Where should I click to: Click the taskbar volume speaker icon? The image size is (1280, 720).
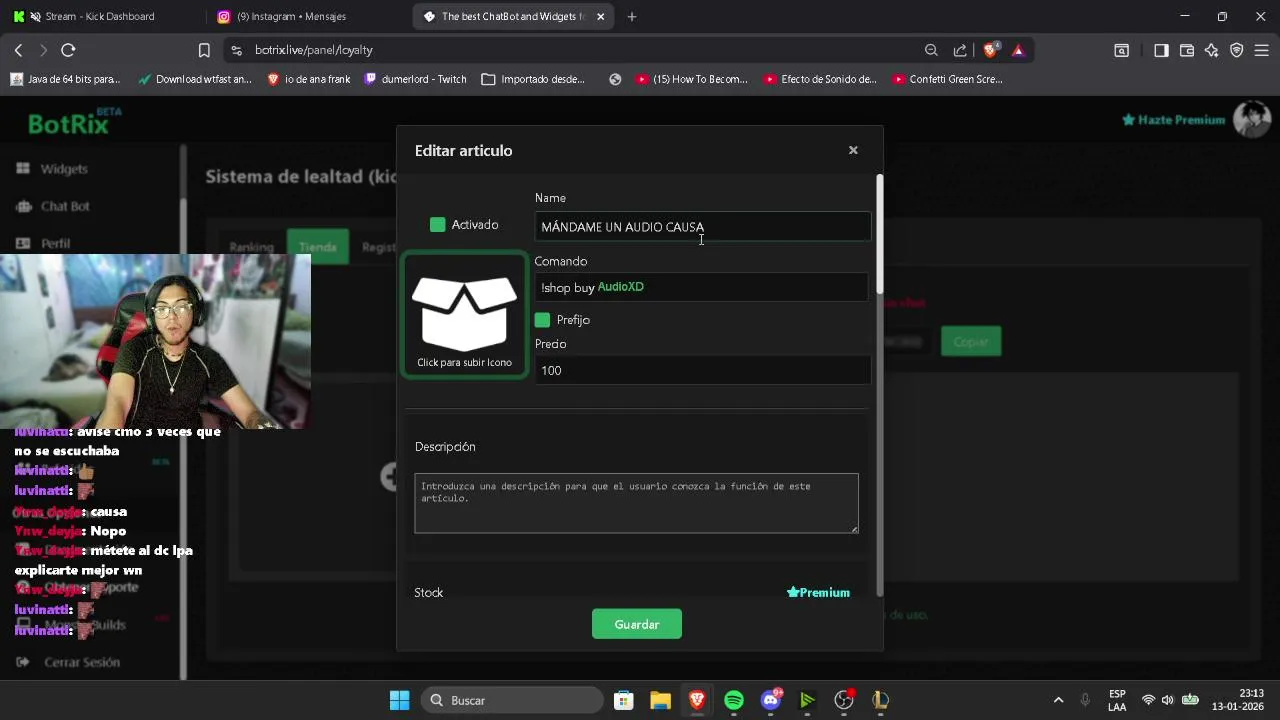1167,700
